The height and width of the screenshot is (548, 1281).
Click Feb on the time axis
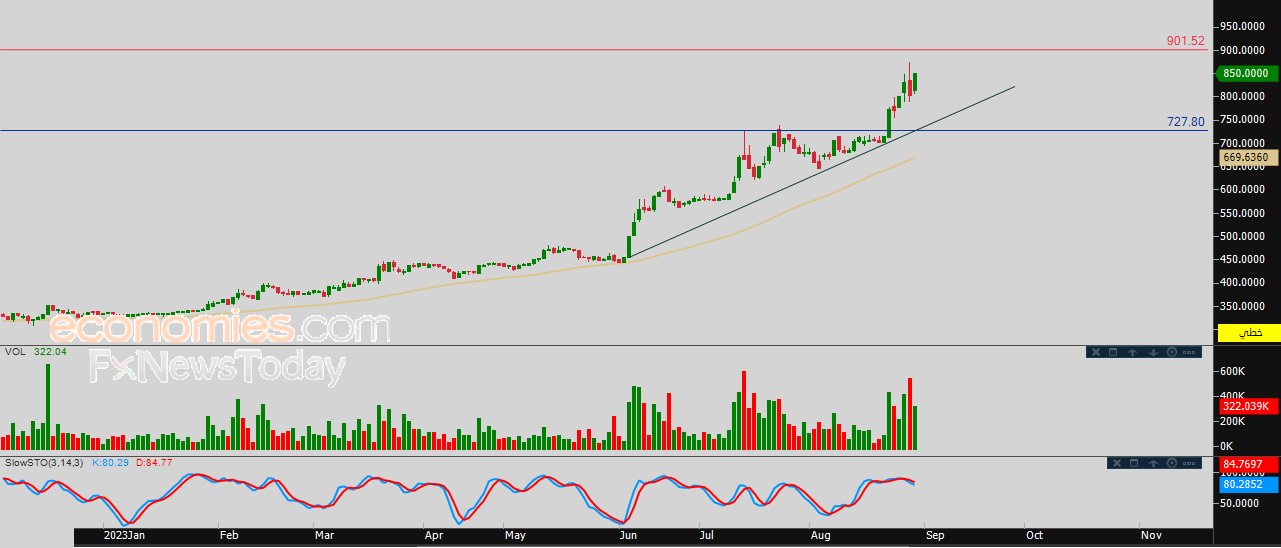[x=229, y=535]
